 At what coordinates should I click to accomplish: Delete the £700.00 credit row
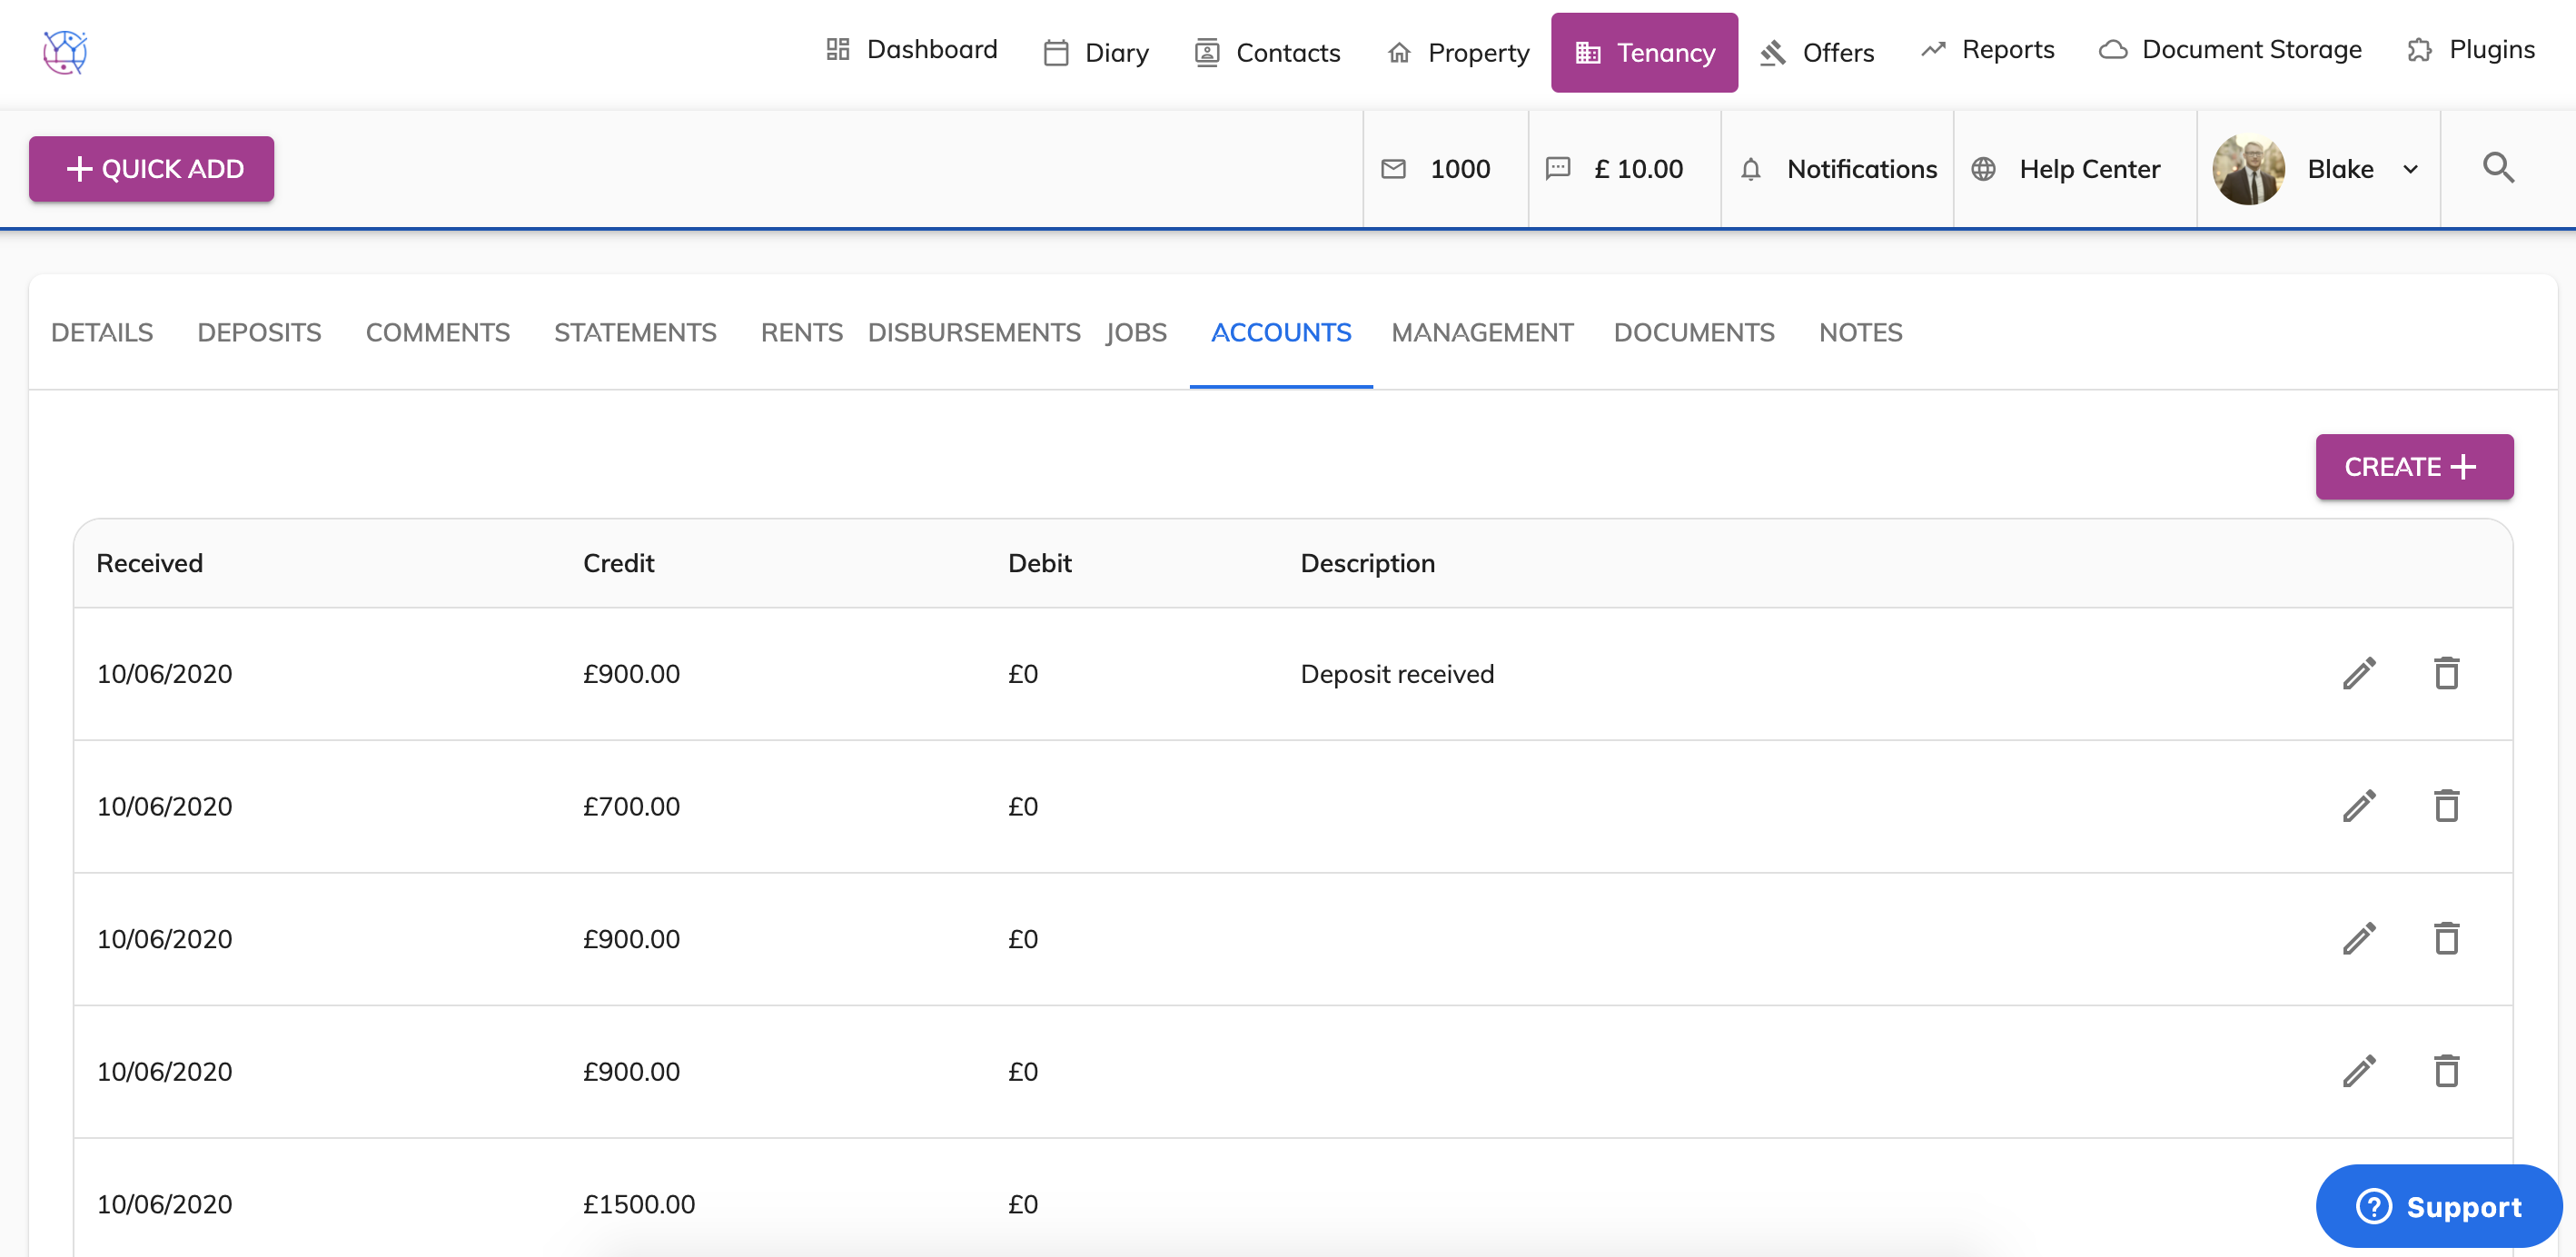coord(2446,806)
